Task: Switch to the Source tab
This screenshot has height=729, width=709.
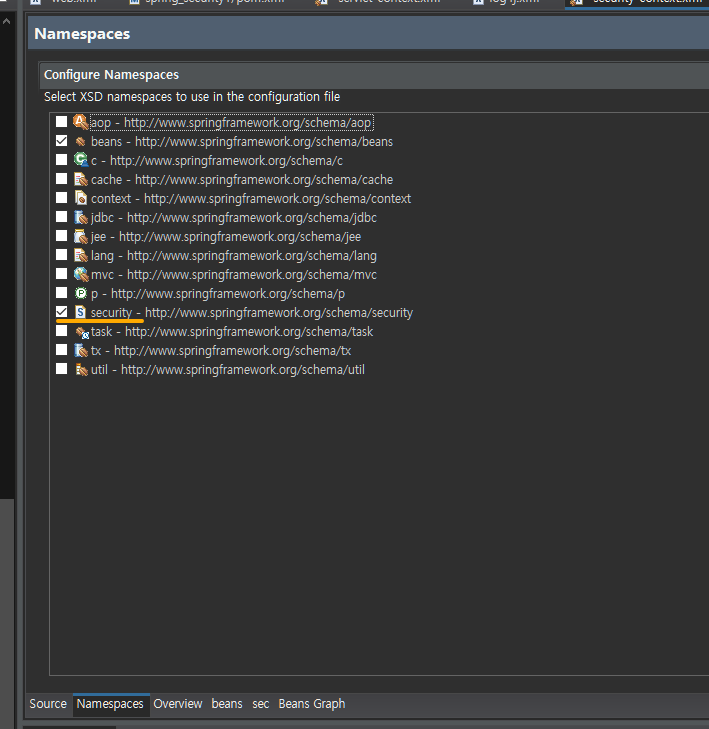Action: coord(48,704)
